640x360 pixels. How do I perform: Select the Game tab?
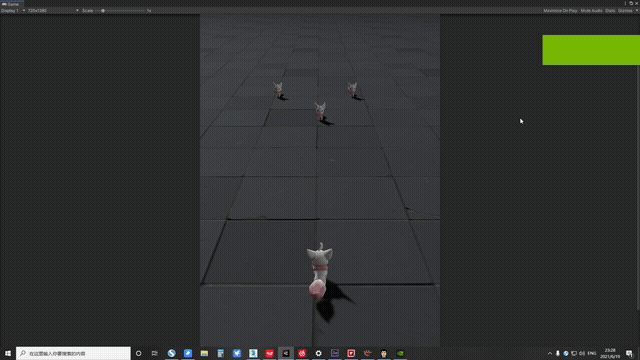11,4
